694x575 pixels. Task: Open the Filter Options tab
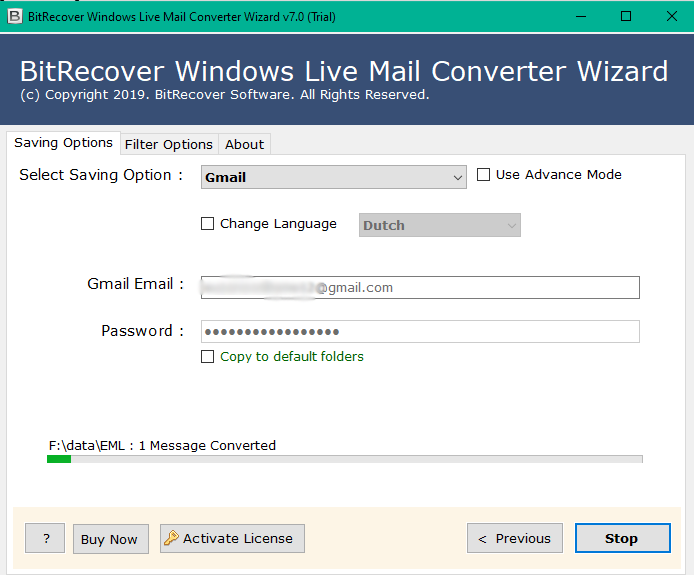pos(169,144)
